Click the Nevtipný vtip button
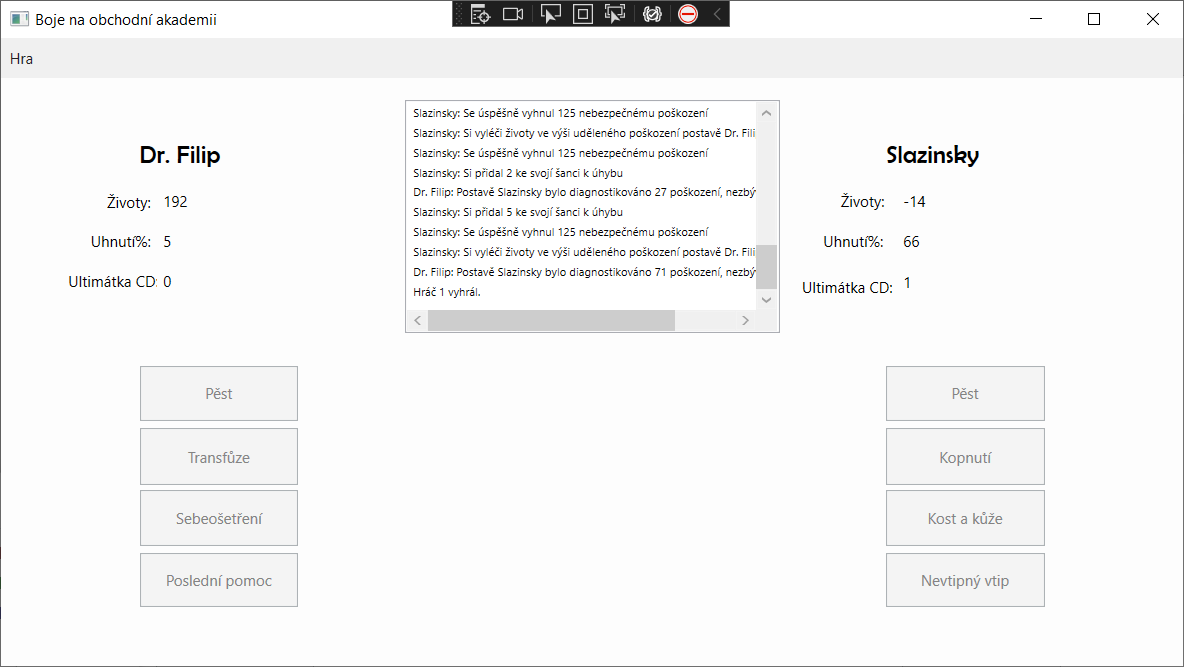Image resolution: width=1184 pixels, height=667 pixels. coord(964,580)
